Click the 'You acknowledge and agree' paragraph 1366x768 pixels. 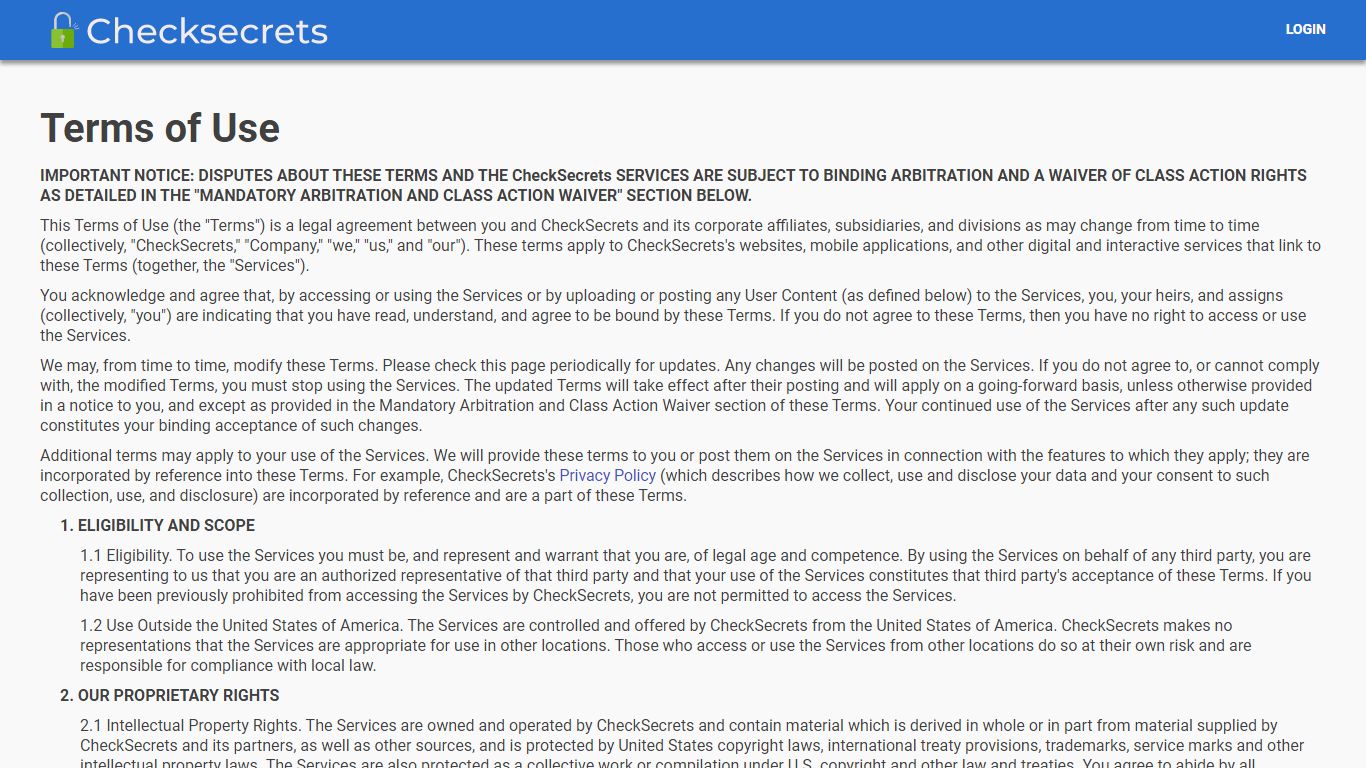point(673,315)
